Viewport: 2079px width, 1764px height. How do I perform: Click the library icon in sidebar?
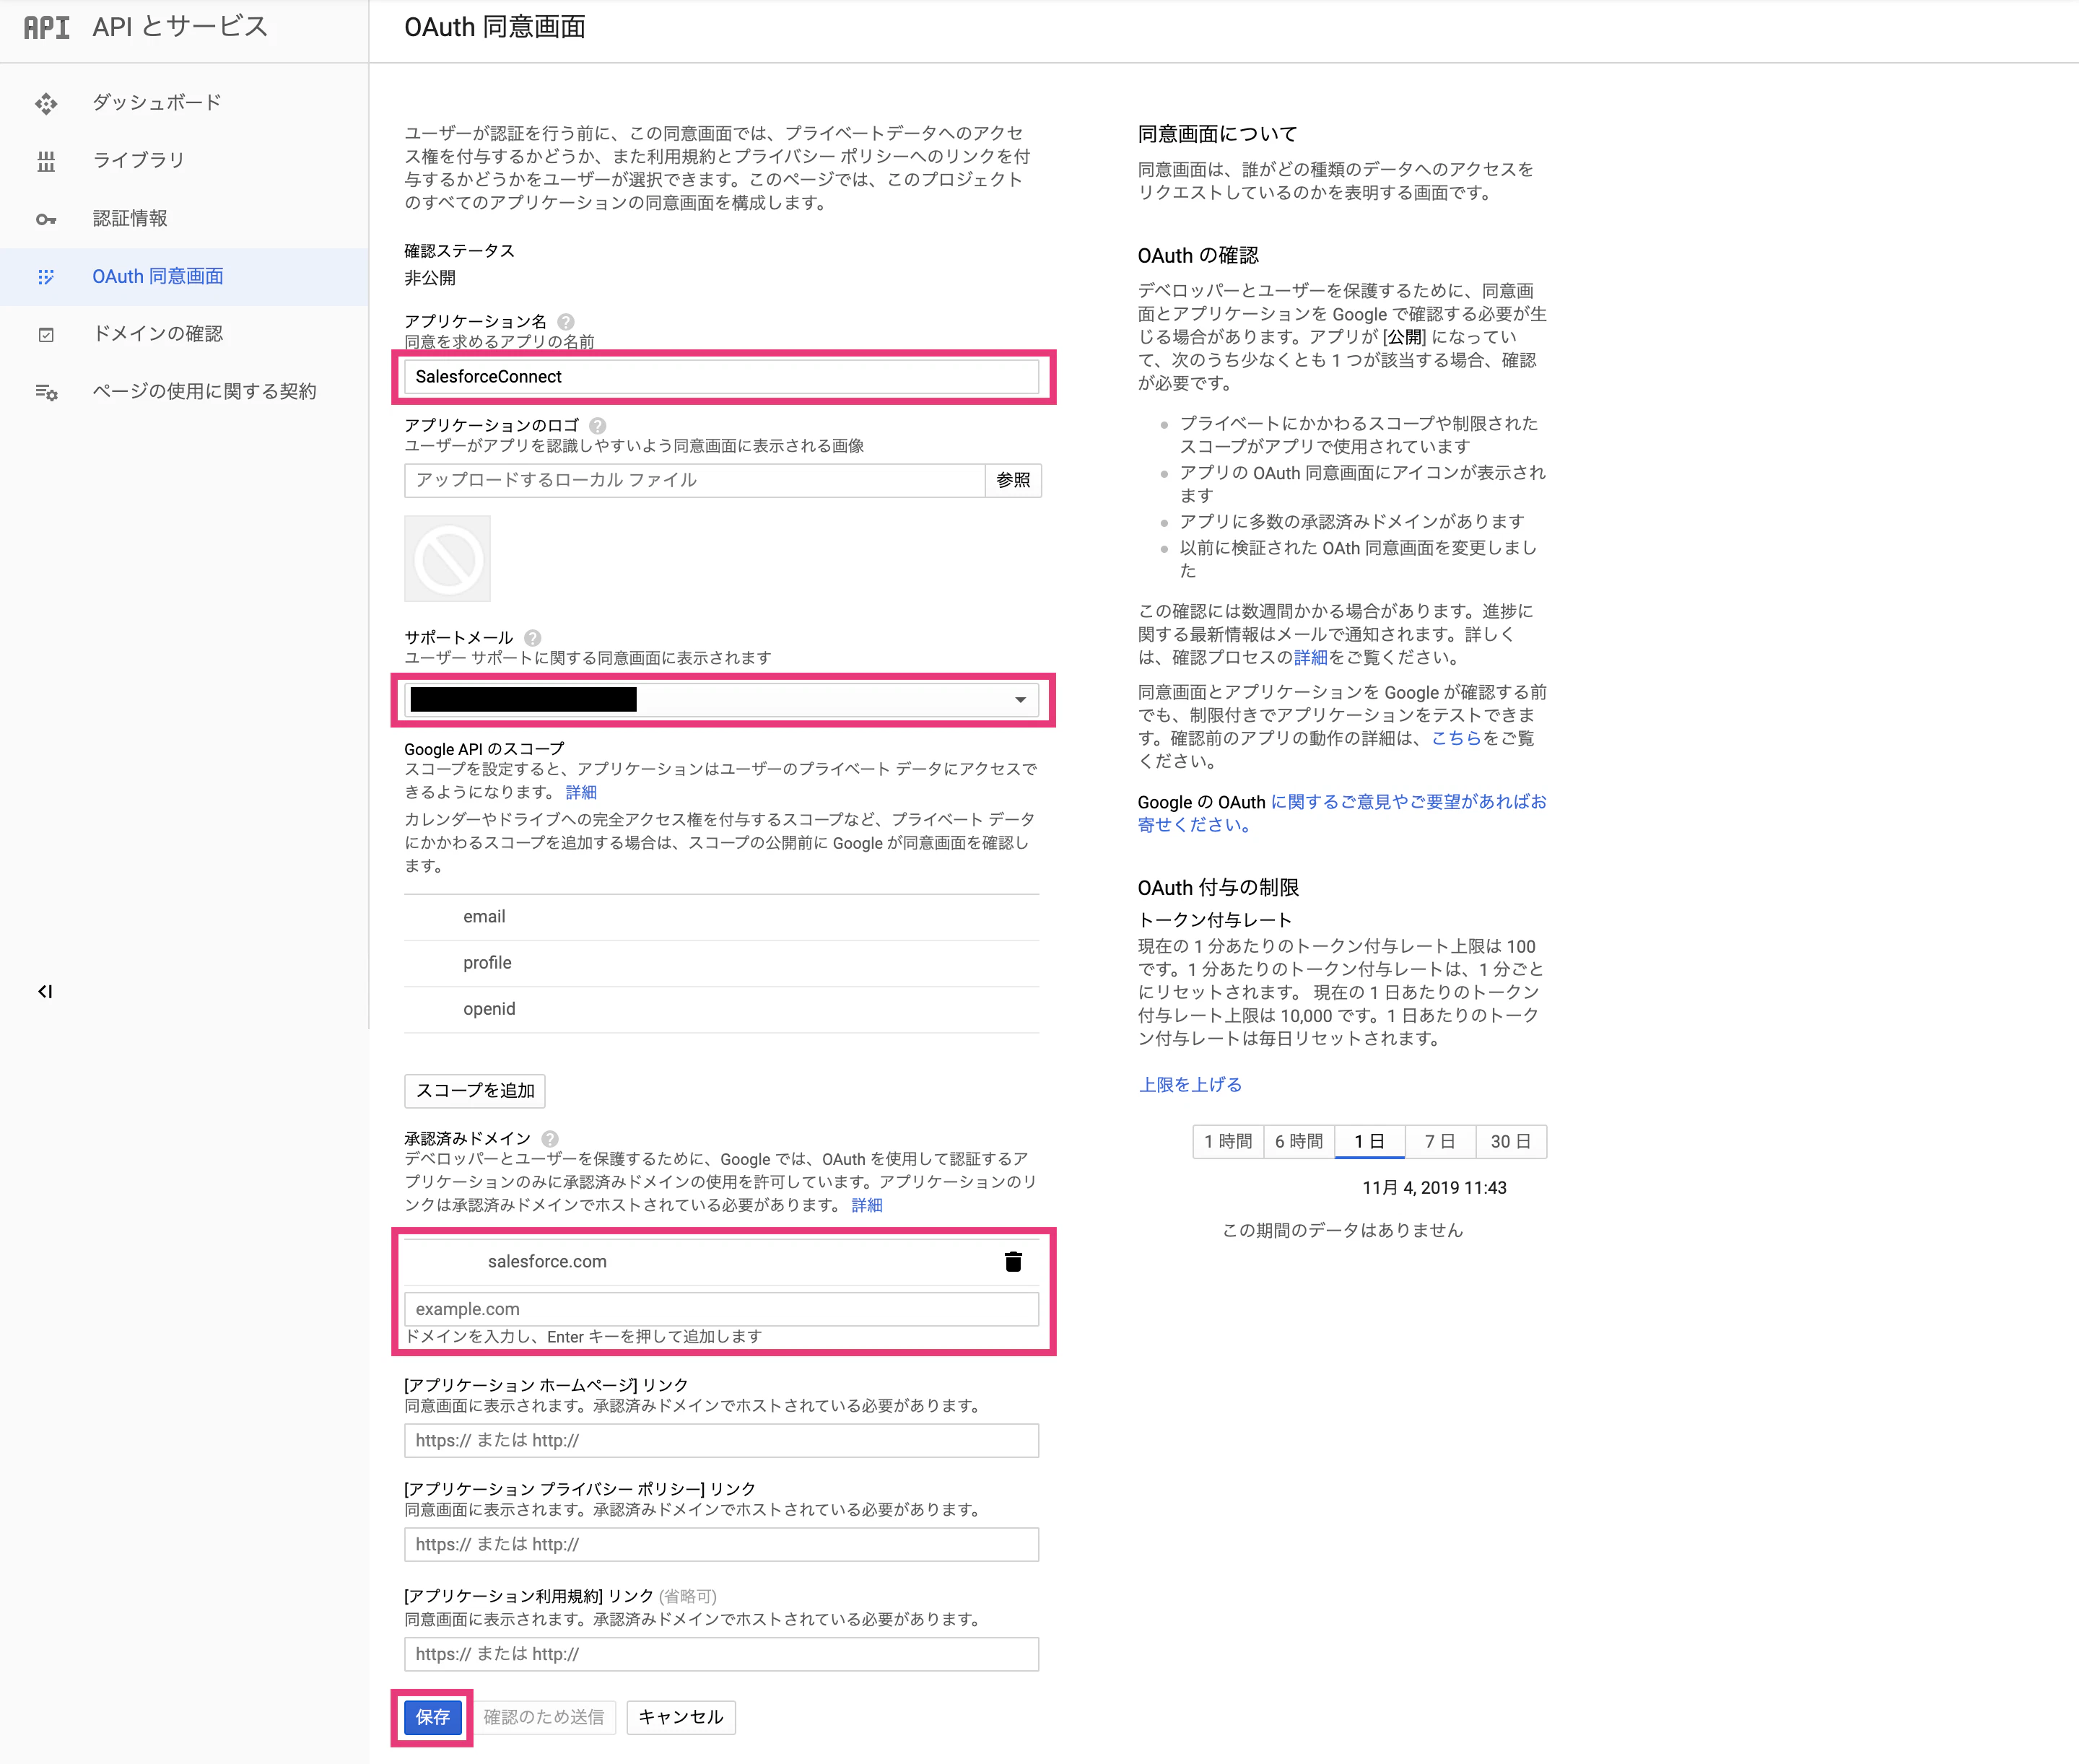pos(46,161)
